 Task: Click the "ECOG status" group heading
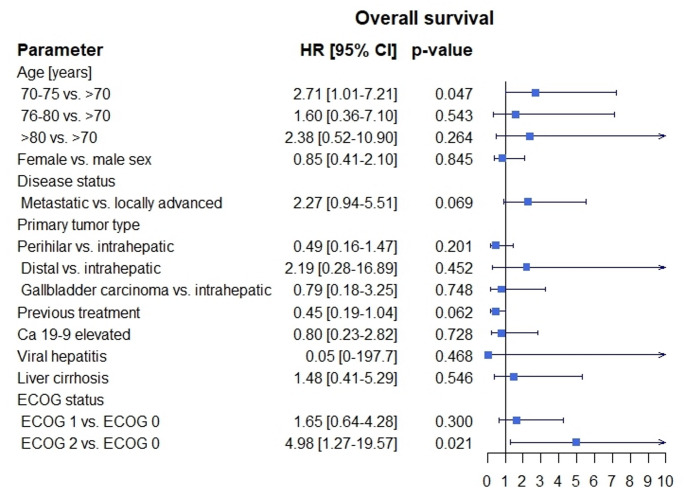pos(58,399)
